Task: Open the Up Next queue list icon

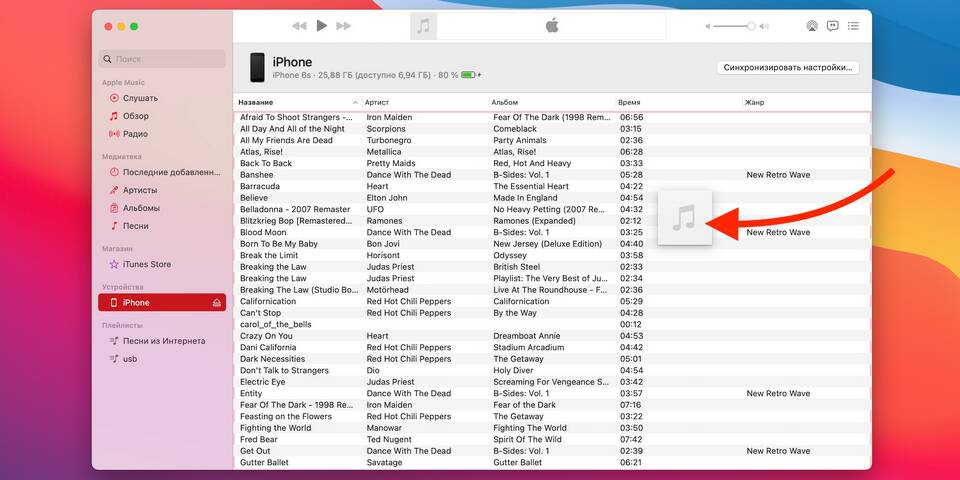Action: coord(853,26)
